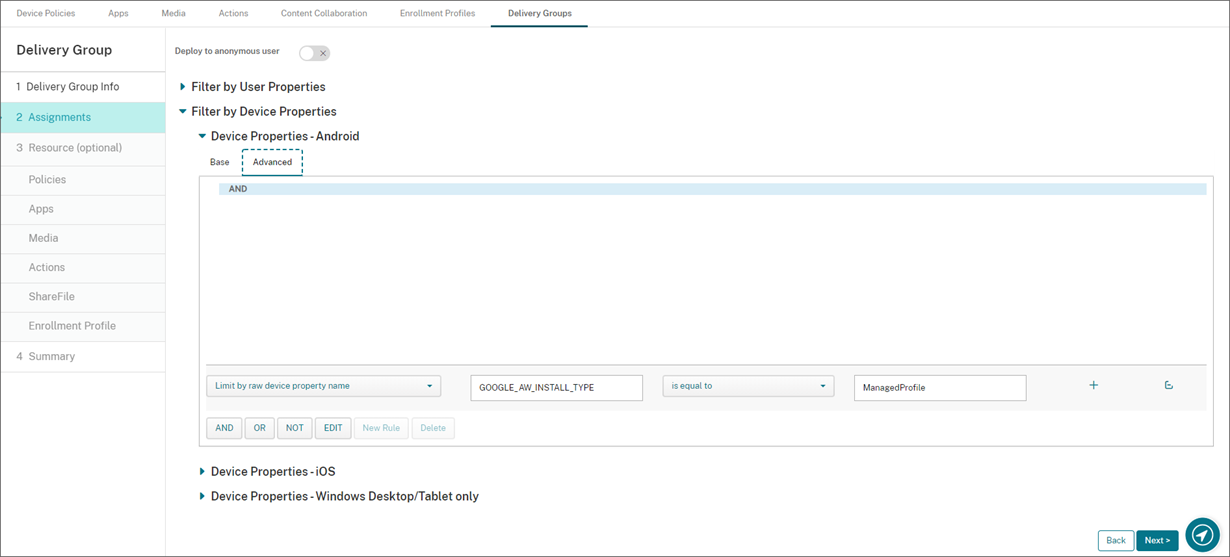Click the EDIT button
Screen dimensions: 1230x557
(x=333, y=428)
